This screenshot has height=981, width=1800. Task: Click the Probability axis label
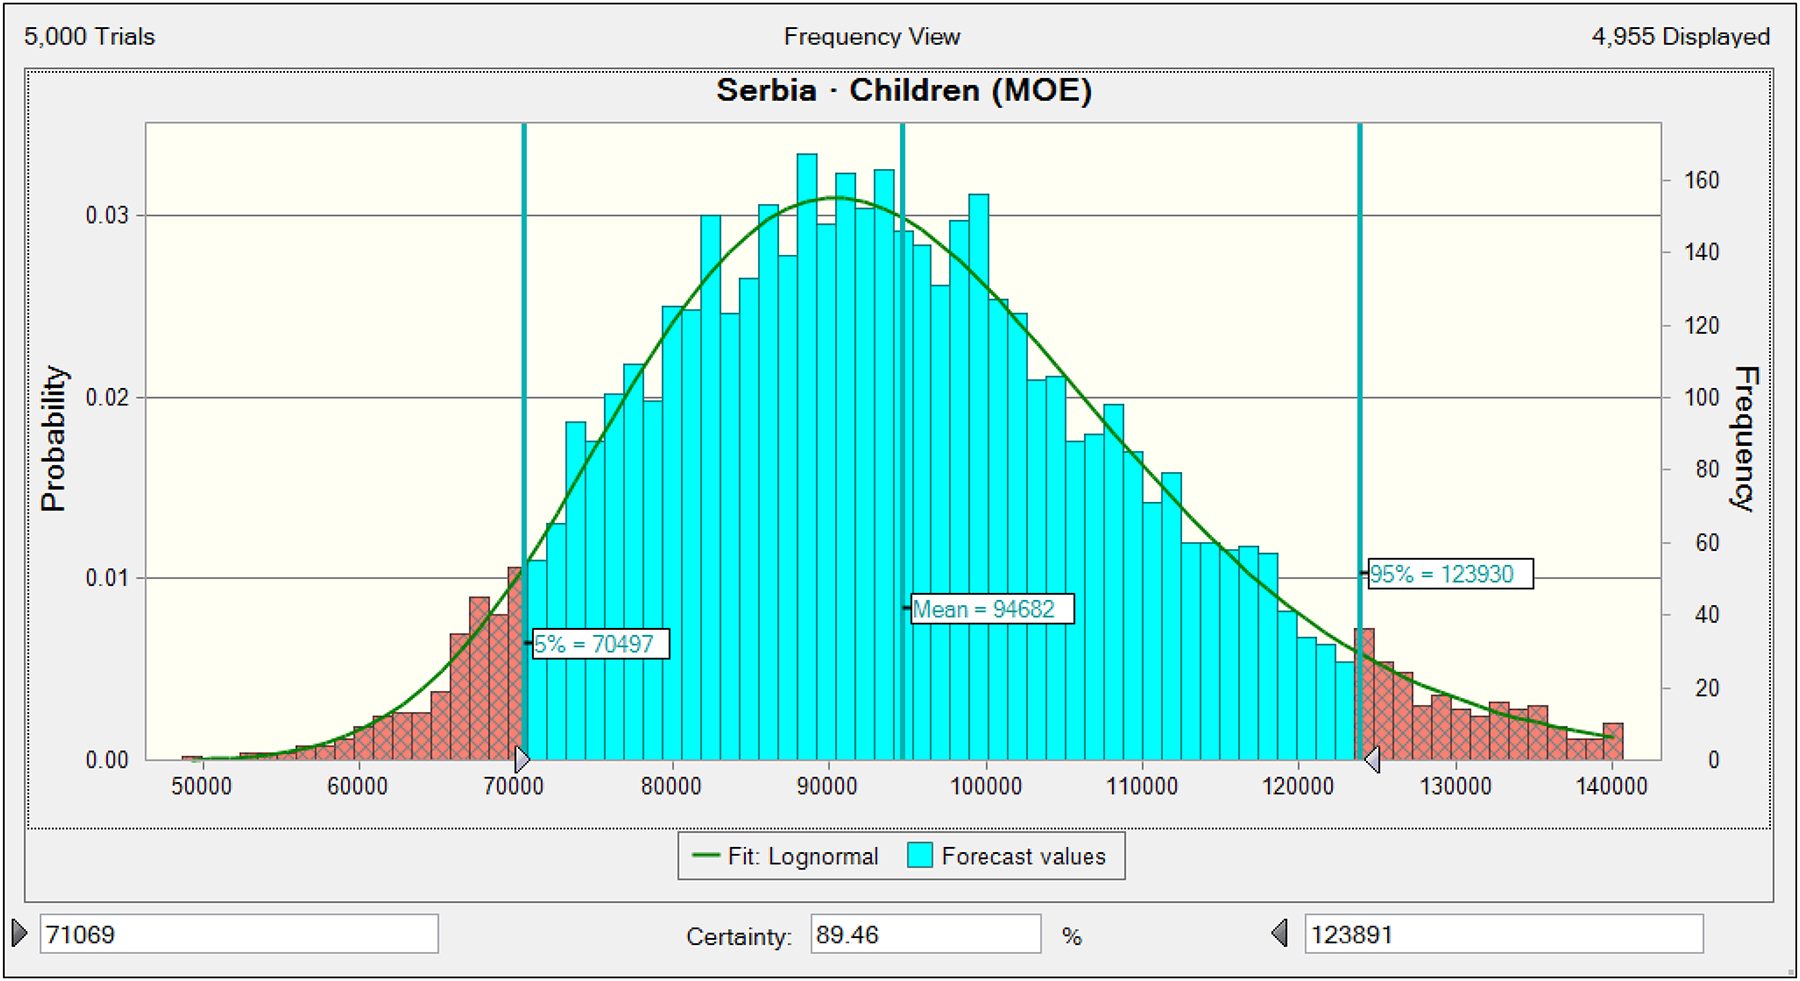coord(53,439)
